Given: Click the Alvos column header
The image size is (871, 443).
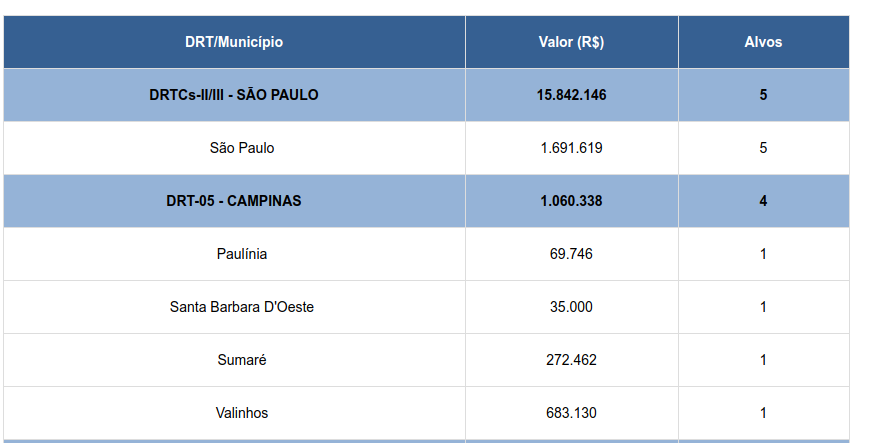Looking at the screenshot, I should [763, 42].
